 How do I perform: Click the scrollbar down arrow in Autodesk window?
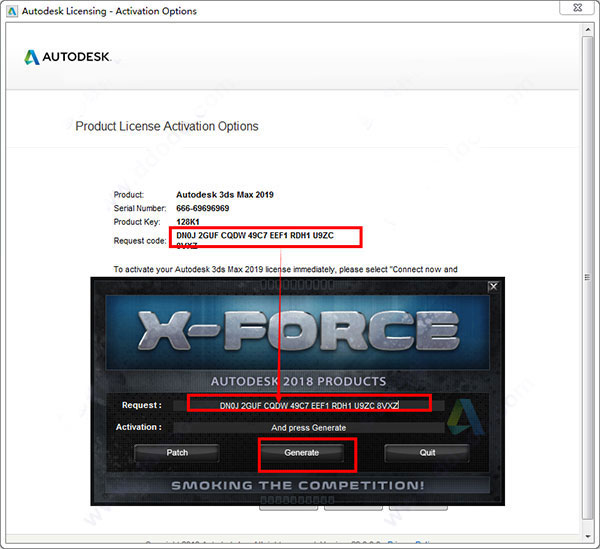click(x=588, y=537)
